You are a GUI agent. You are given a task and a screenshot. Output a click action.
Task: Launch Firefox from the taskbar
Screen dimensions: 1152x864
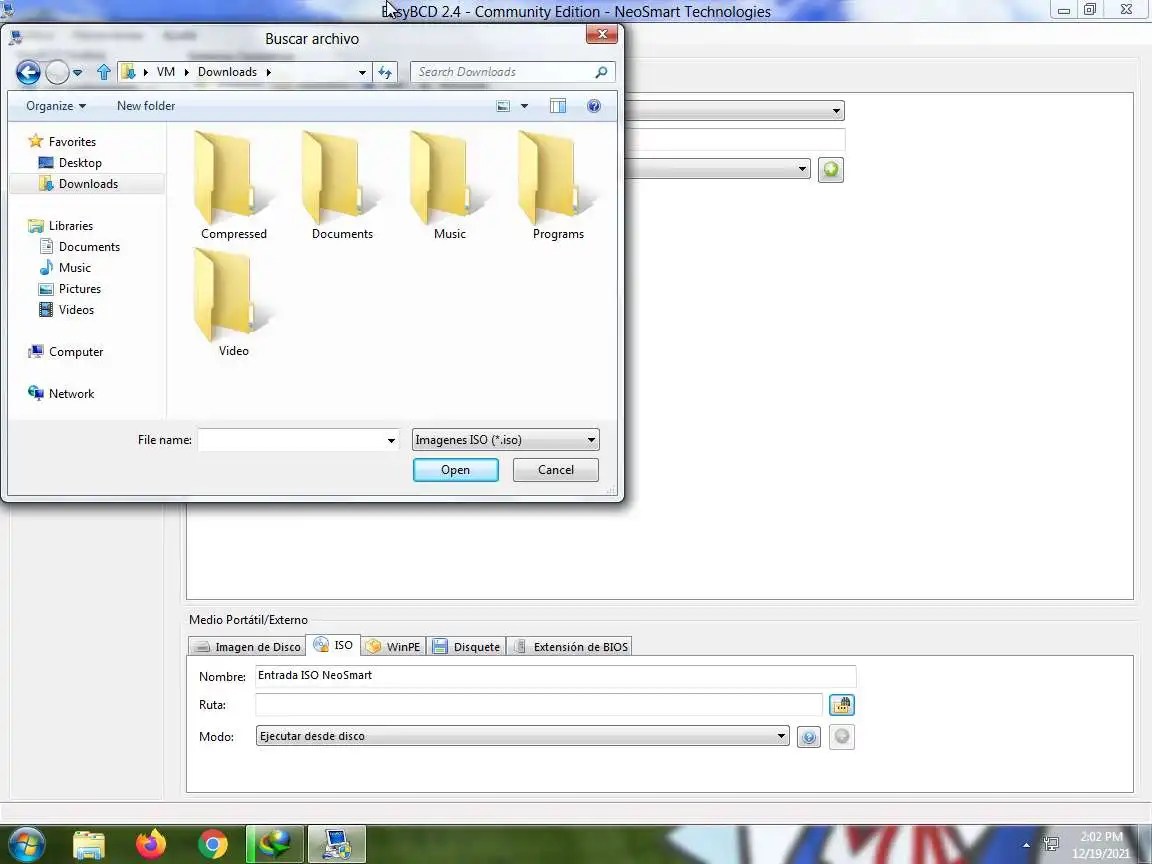coord(151,845)
